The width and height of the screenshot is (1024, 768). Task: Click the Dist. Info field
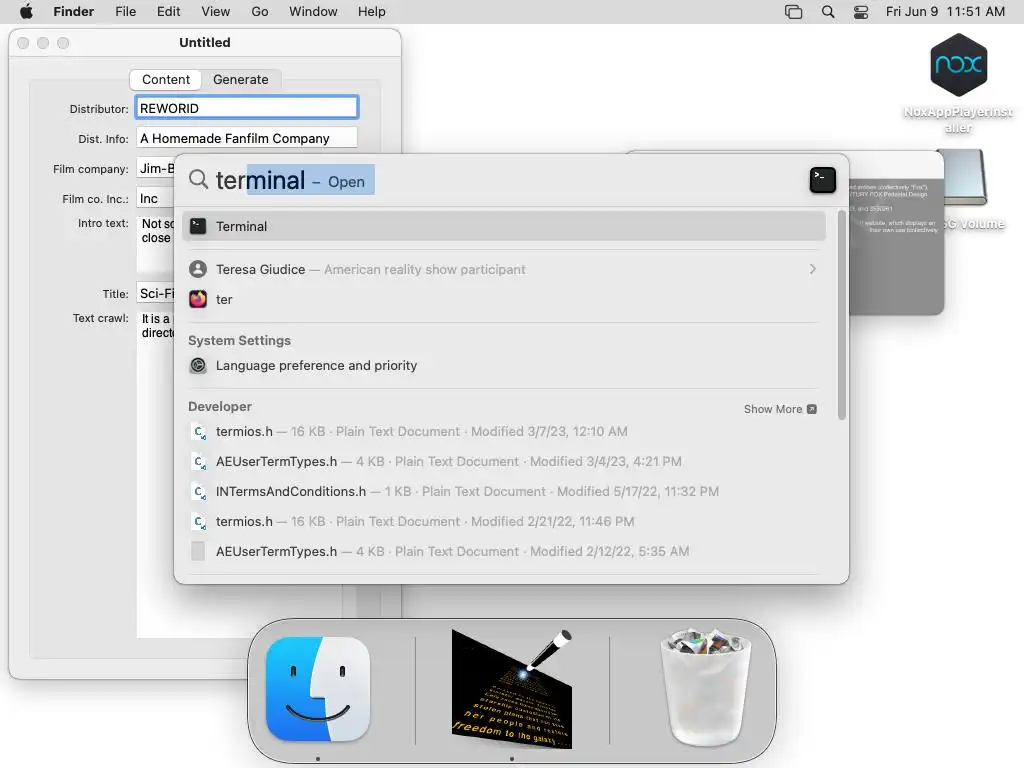[247, 138]
